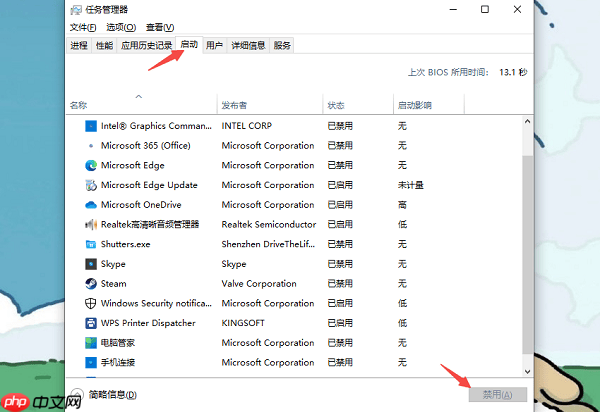Switch to the 详细信息 tab
Screen dimensions: 600x412
pos(248,46)
